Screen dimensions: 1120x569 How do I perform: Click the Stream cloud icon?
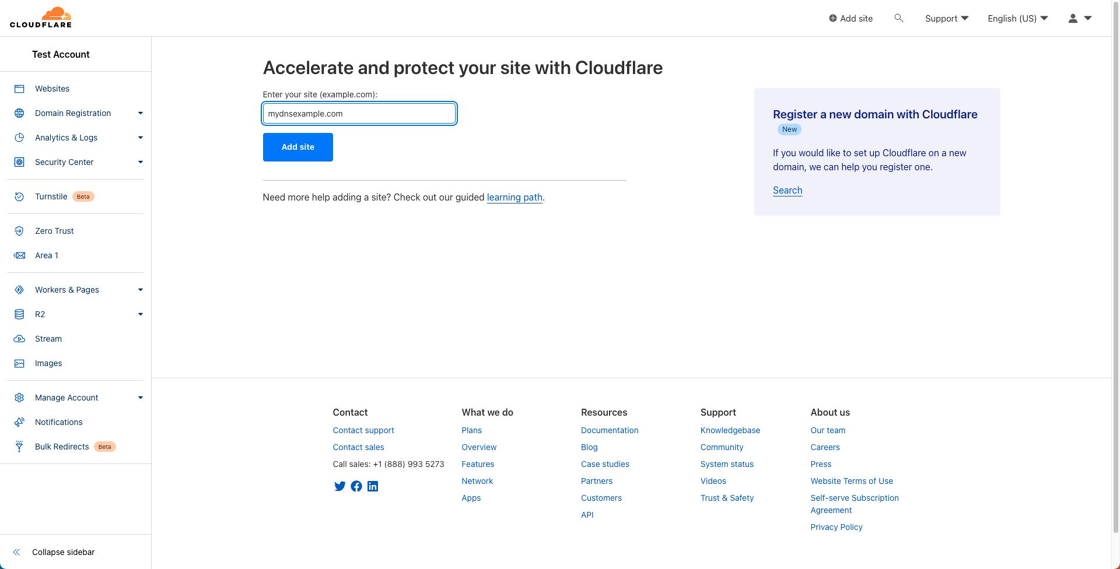19,339
